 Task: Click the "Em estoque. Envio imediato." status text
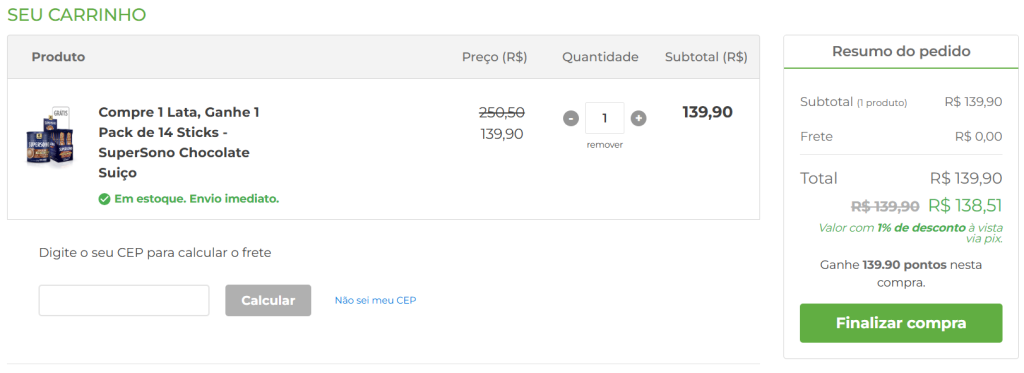[x=197, y=199]
